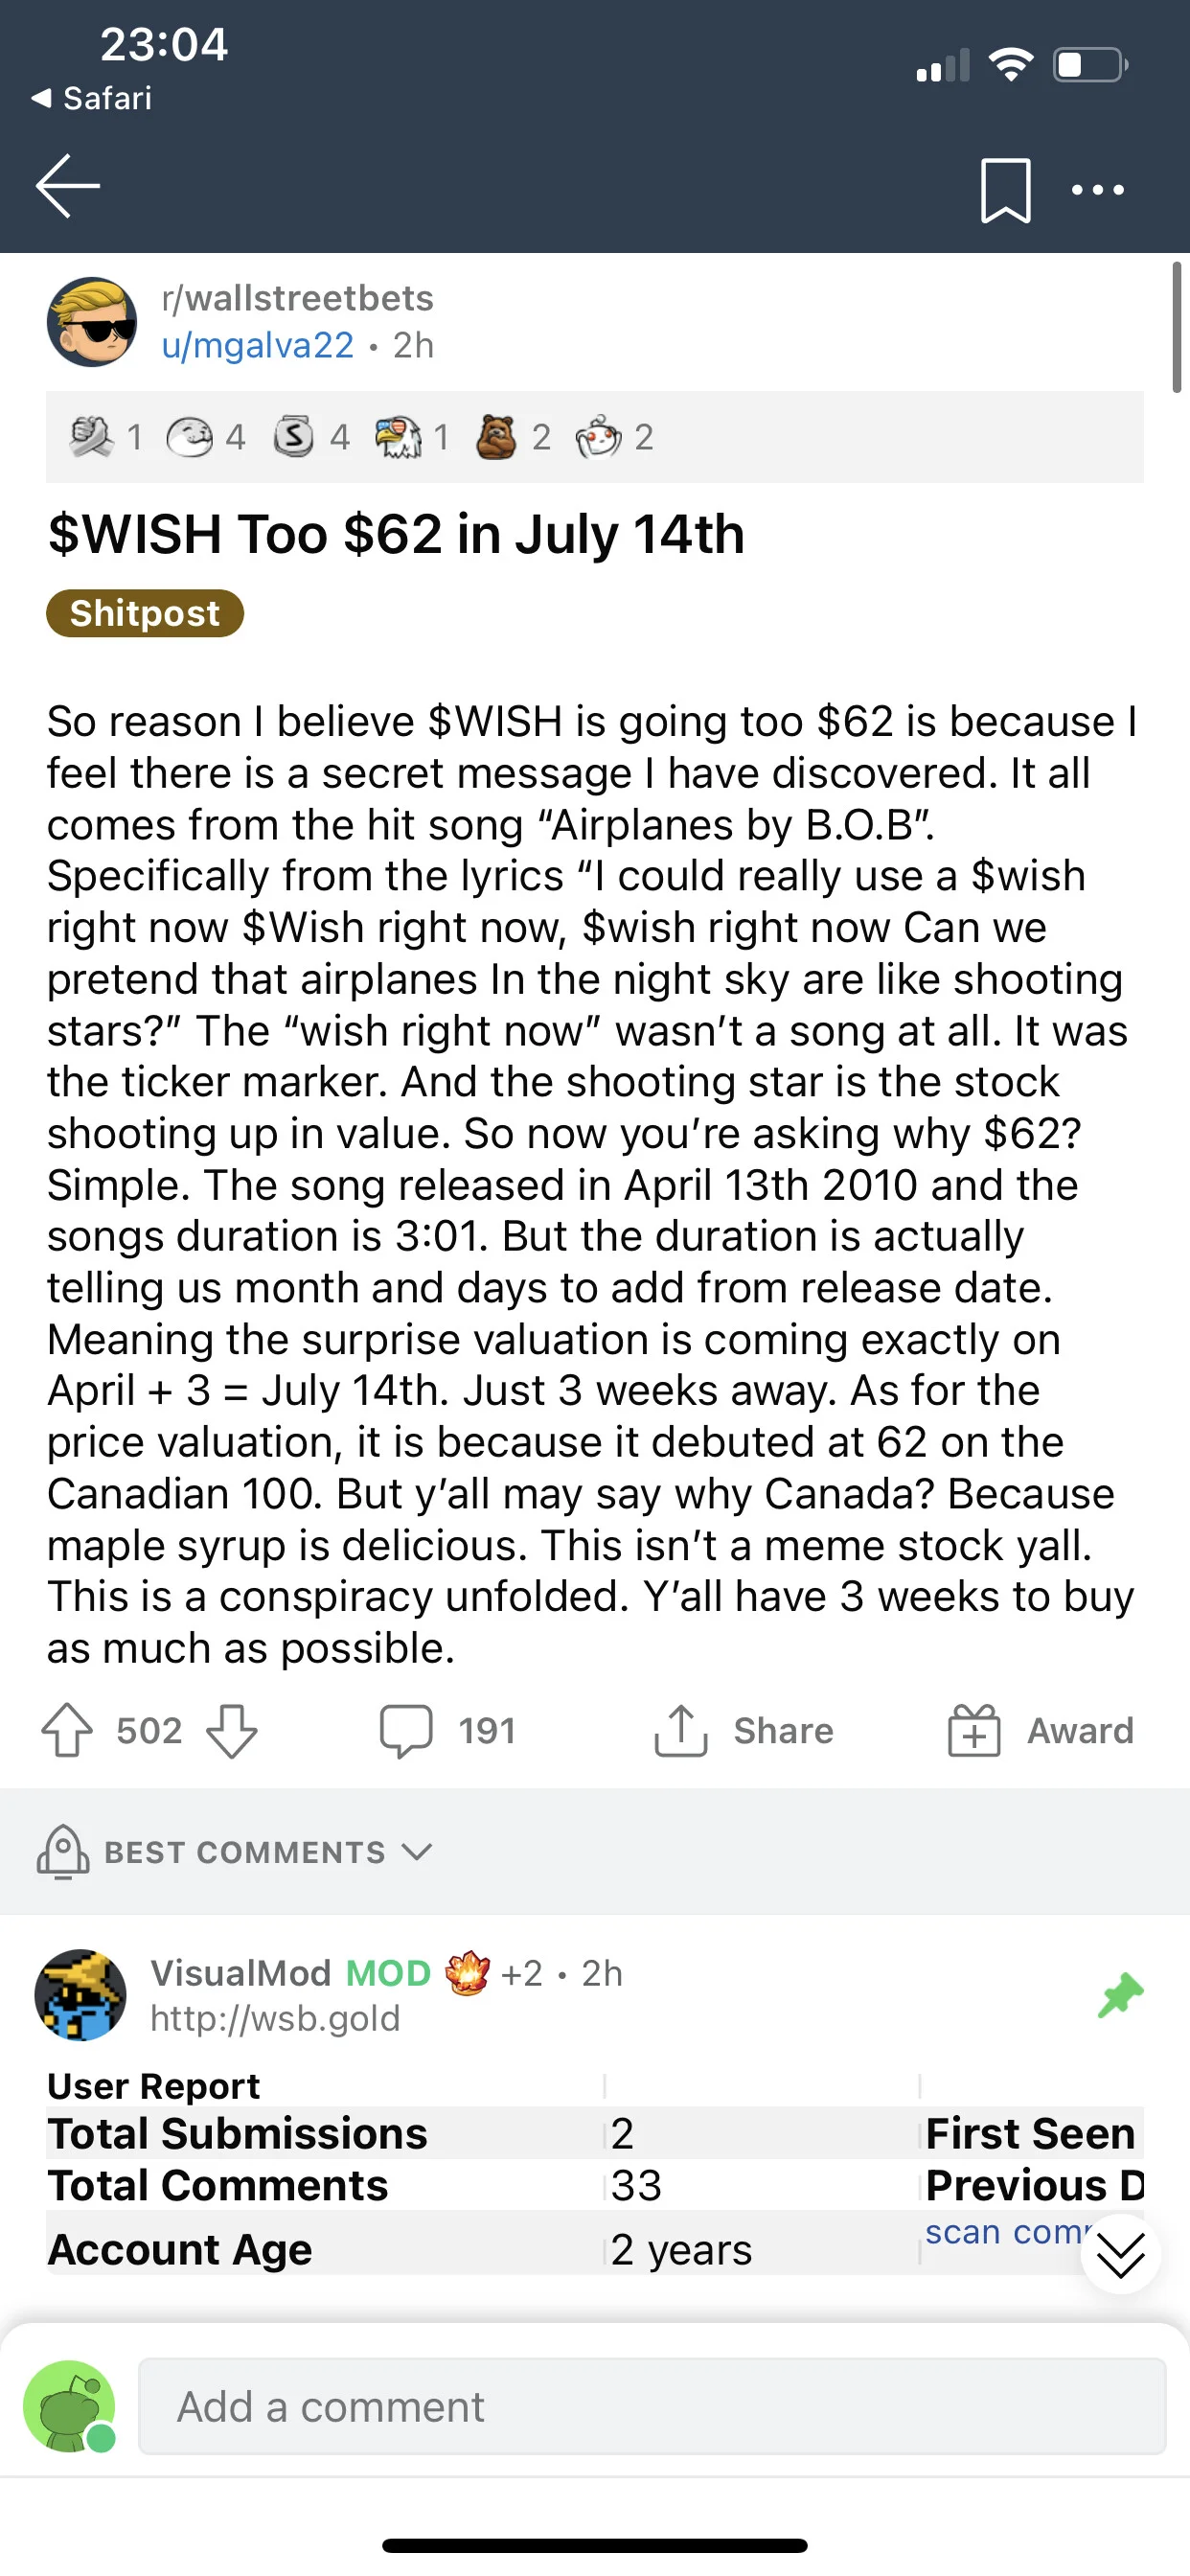The height and width of the screenshot is (2576, 1190).
Task: Bookmark this post with save icon
Action: pos(1005,189)
